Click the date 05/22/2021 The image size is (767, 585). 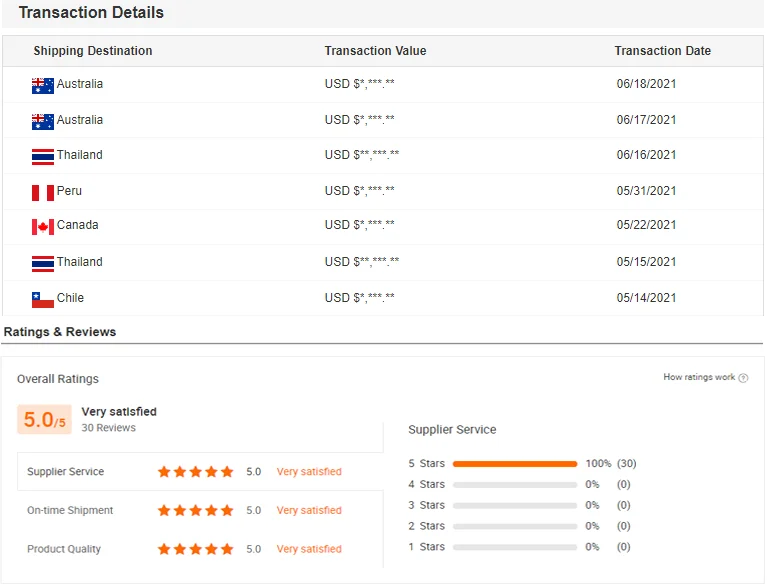pyautogui.click(x=646, y=225)
